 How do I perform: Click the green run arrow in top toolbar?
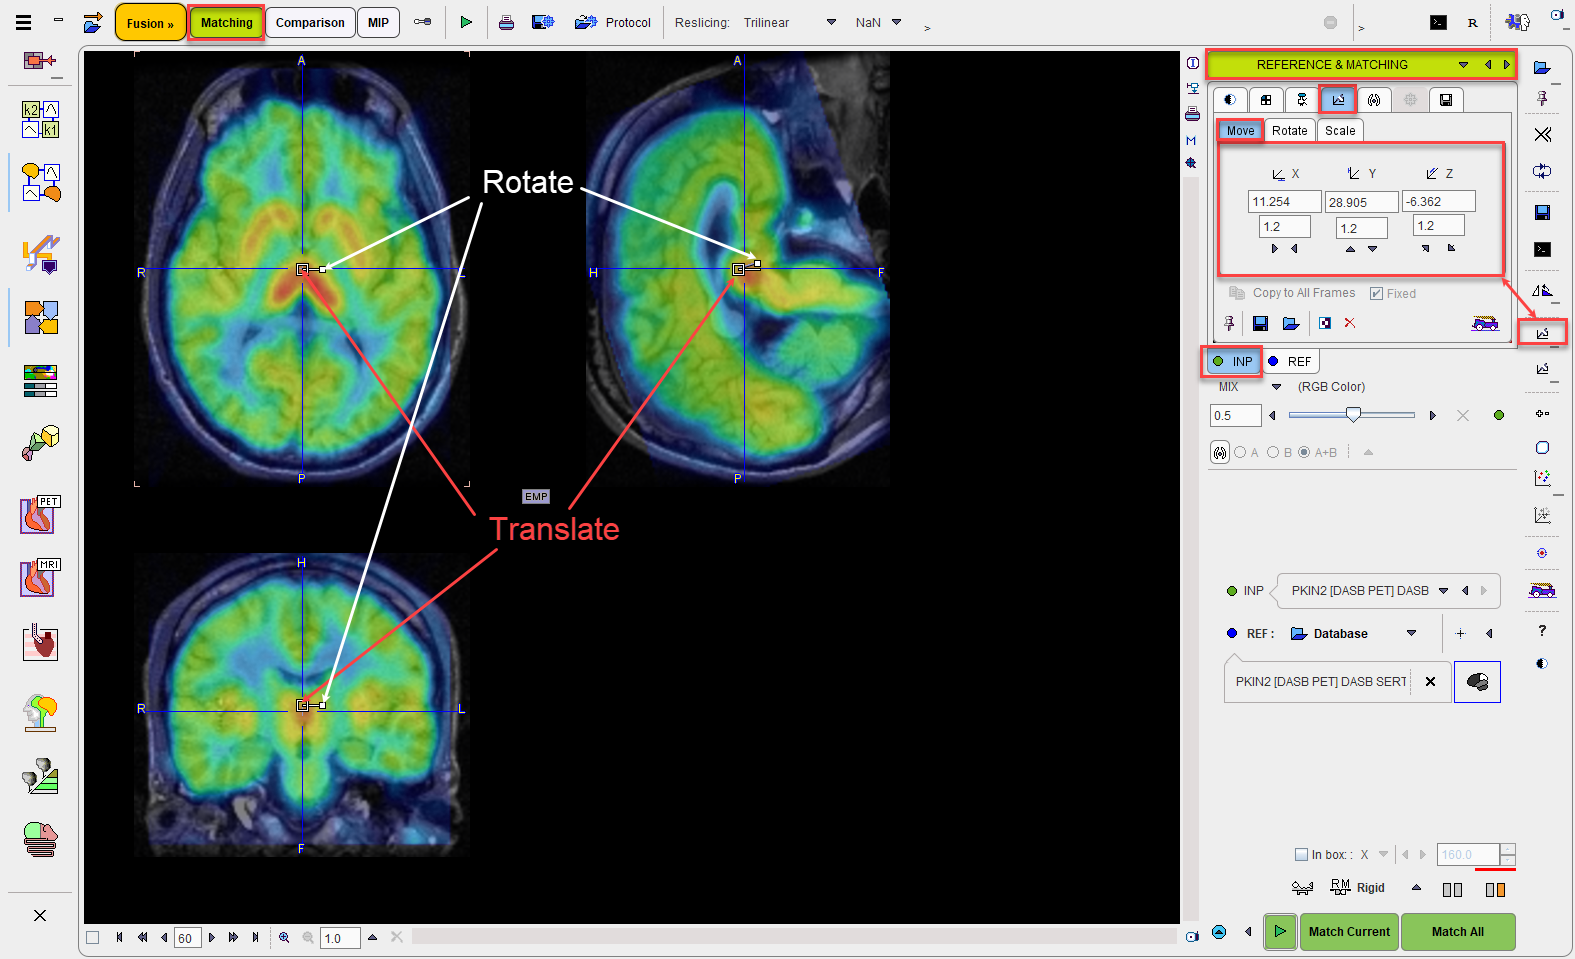tap(466, 22)
